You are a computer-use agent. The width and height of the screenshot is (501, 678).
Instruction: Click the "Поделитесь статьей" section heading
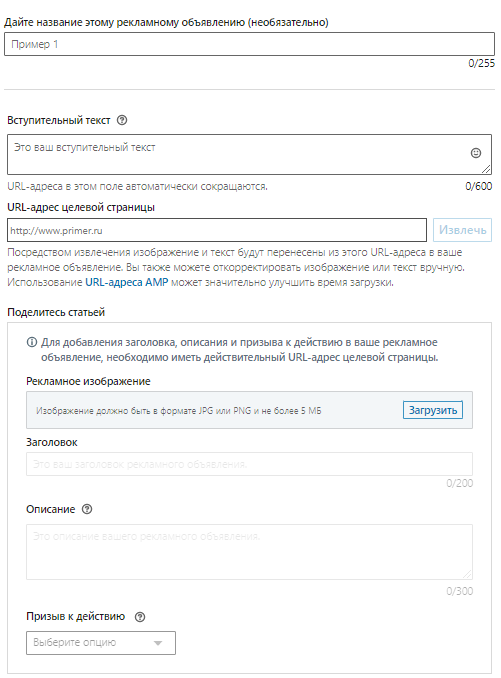(x=56, y=312)
